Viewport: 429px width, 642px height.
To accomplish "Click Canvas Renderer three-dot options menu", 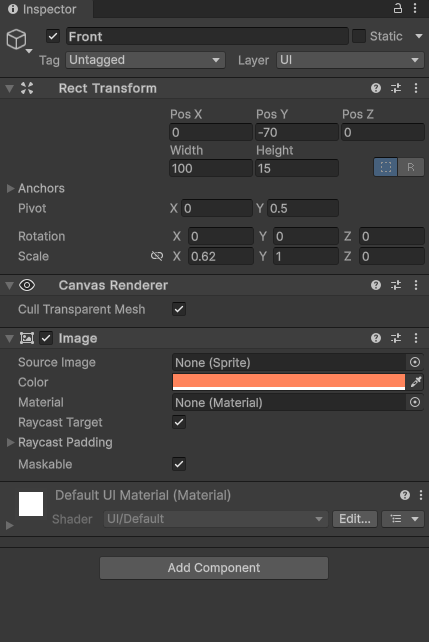I will (x=416, y=285).
